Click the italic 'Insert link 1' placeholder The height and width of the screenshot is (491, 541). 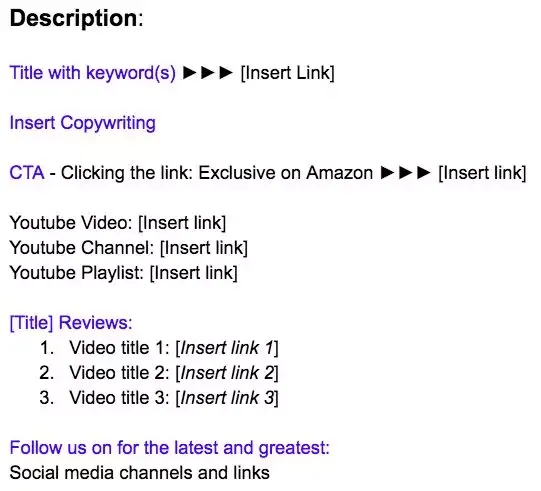click(x=227, y=348)
